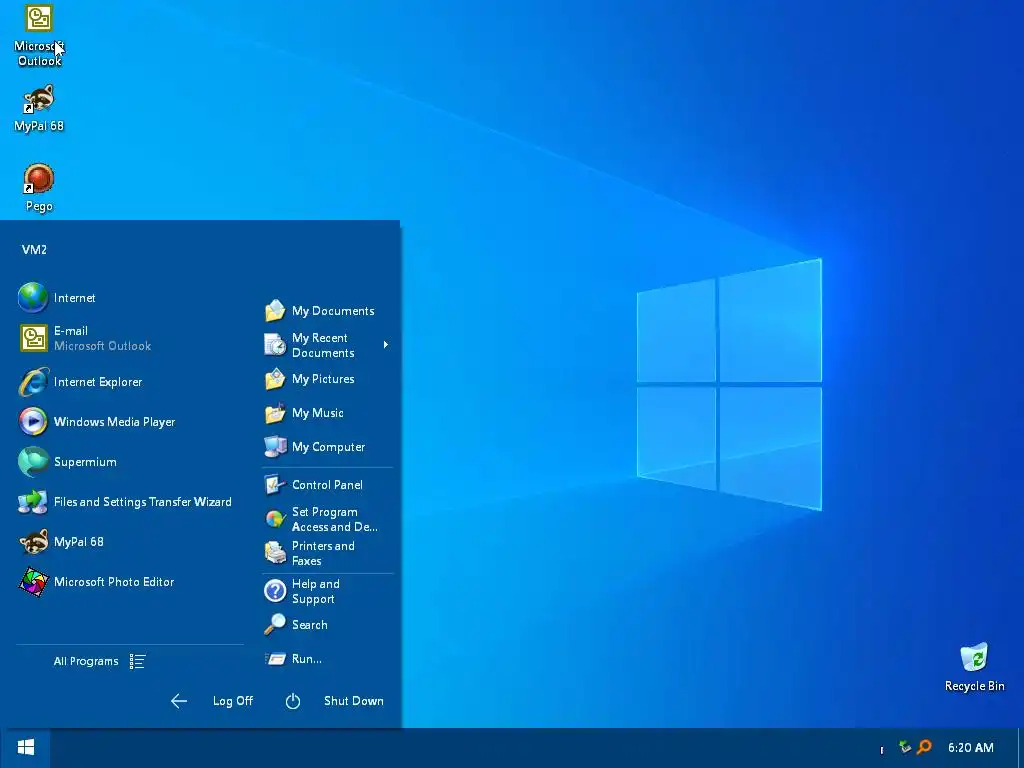Open All Programs text entry
This screenshot has width=1024, height=768.
(x=86, y=662)
